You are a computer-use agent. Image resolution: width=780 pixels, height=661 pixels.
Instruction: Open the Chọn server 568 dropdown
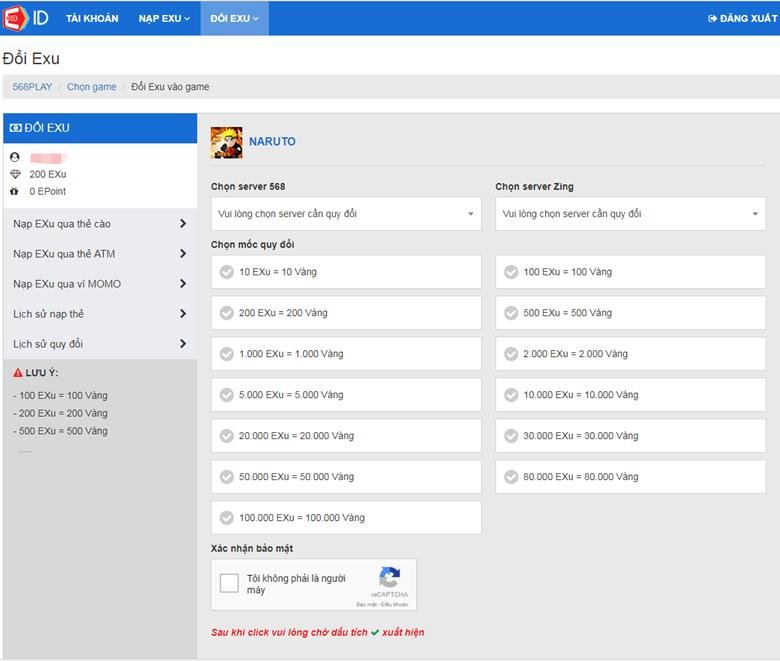tap(346, 214)
